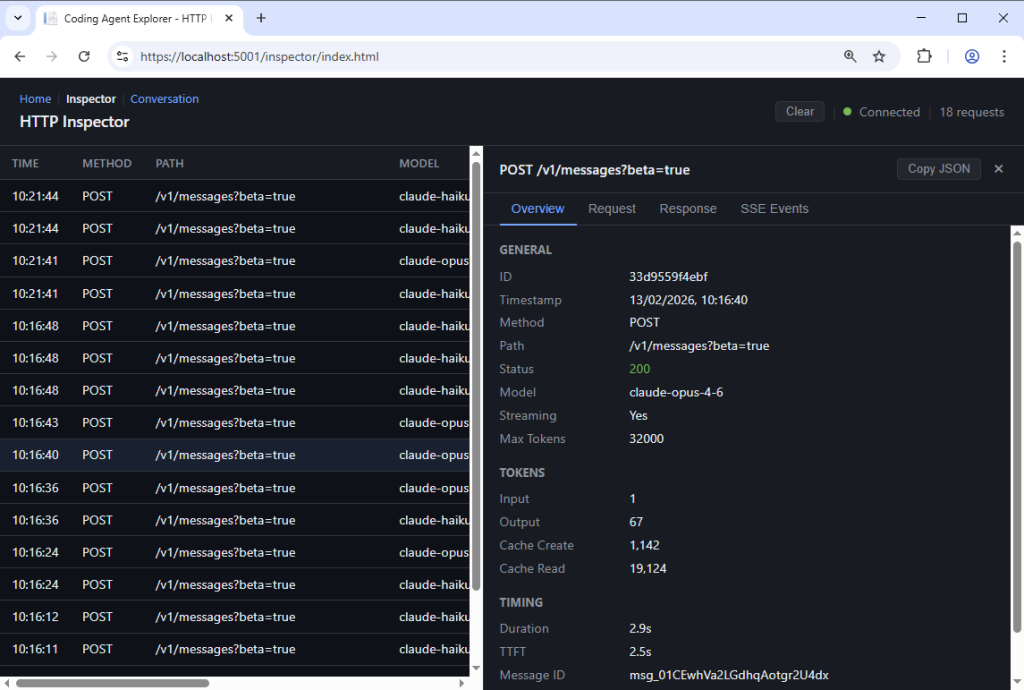Open a new browser tab

[261, 18]
